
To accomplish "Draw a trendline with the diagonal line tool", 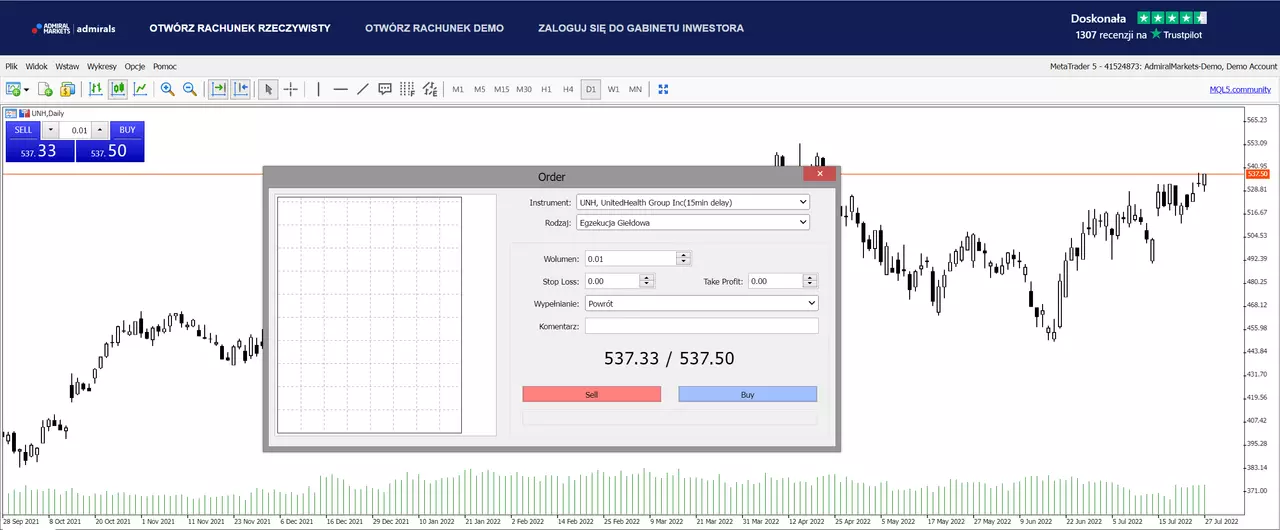I will point(362,89).
